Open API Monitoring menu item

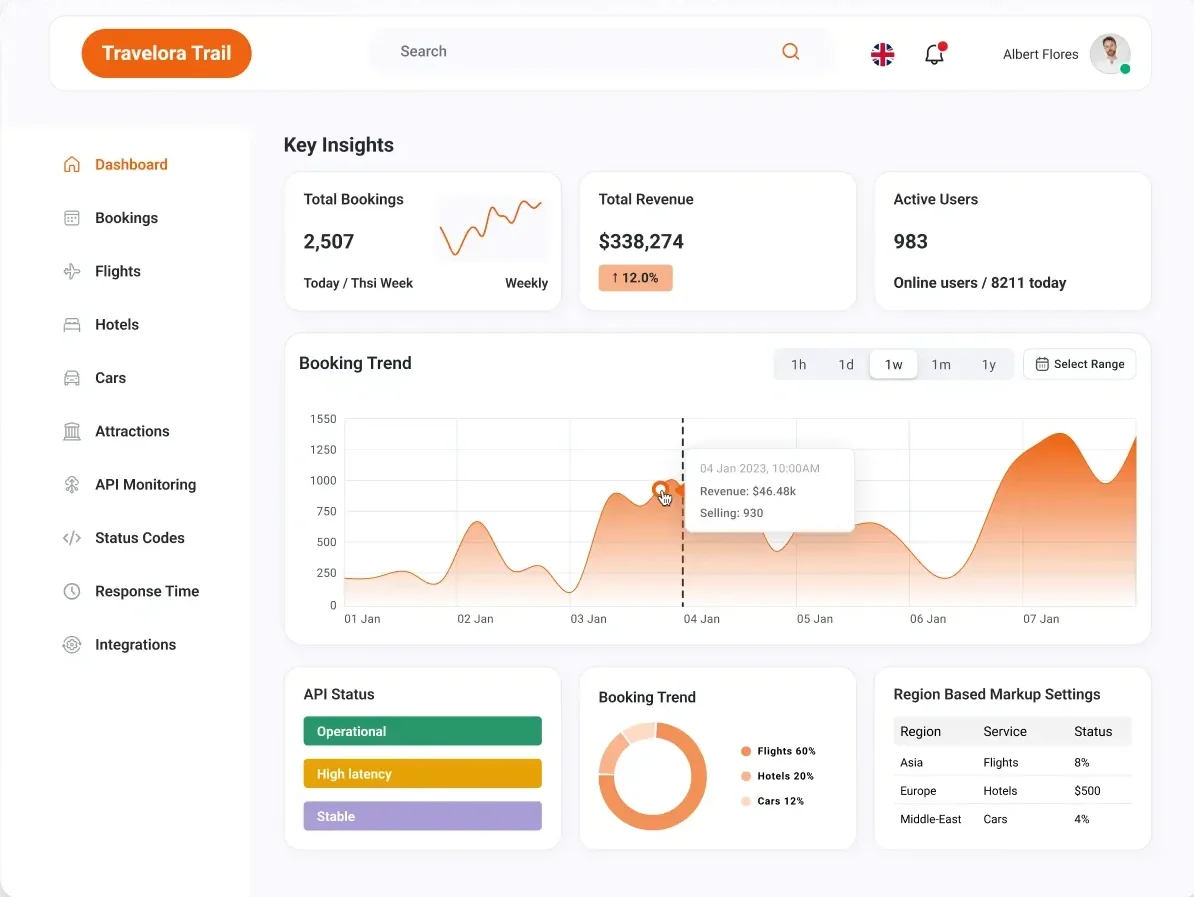145,485
